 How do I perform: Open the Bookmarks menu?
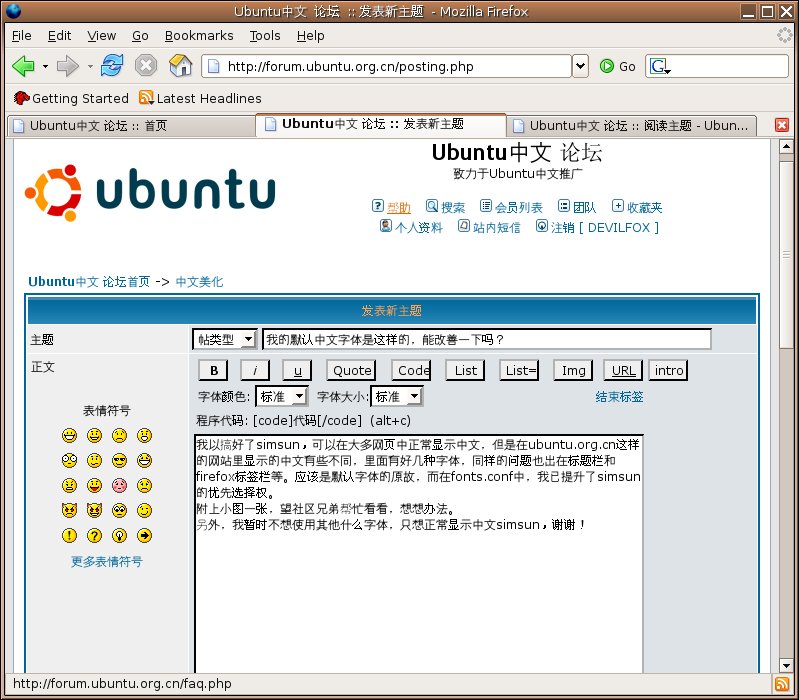[x=199, y=36]
